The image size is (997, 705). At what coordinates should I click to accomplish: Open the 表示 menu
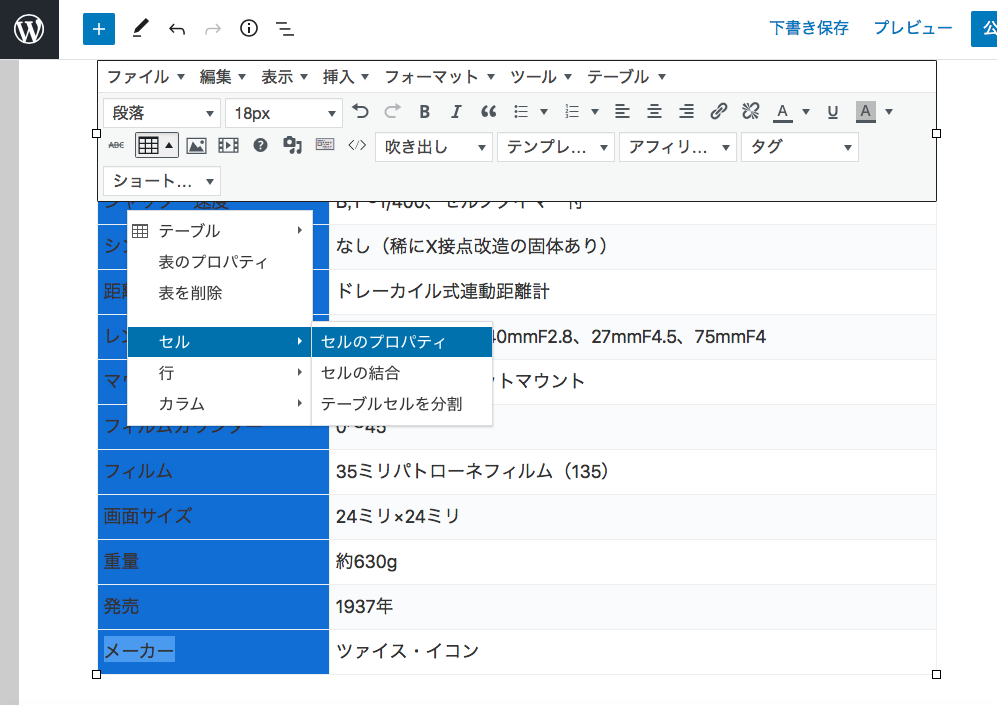click(x=284, y=77)
